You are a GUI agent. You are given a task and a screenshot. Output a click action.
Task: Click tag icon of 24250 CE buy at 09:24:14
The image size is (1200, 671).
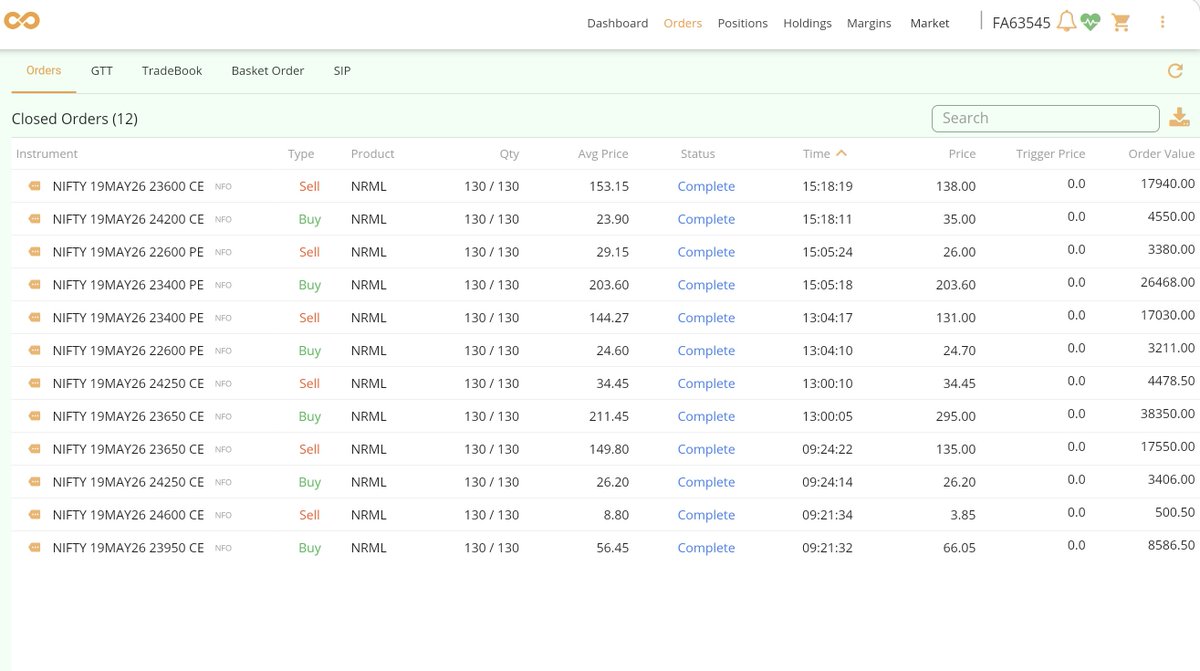35,482
